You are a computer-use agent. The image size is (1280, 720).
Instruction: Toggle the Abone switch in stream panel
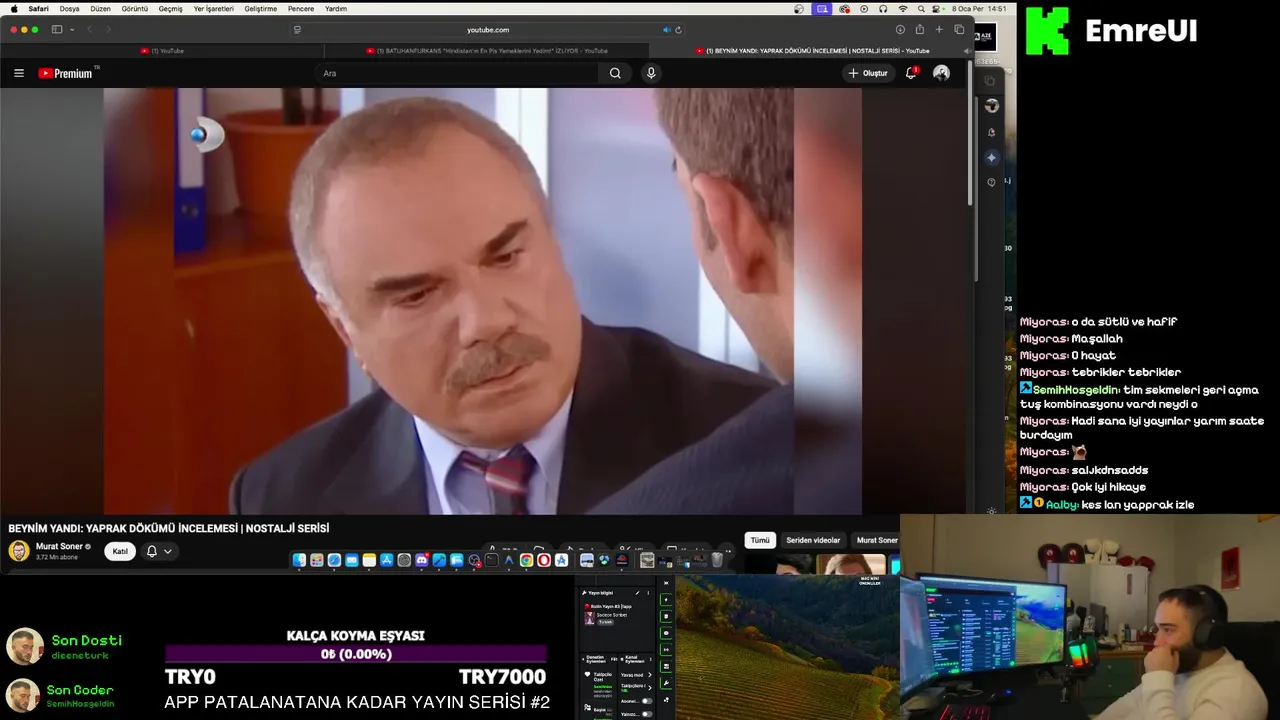[646, 700]
